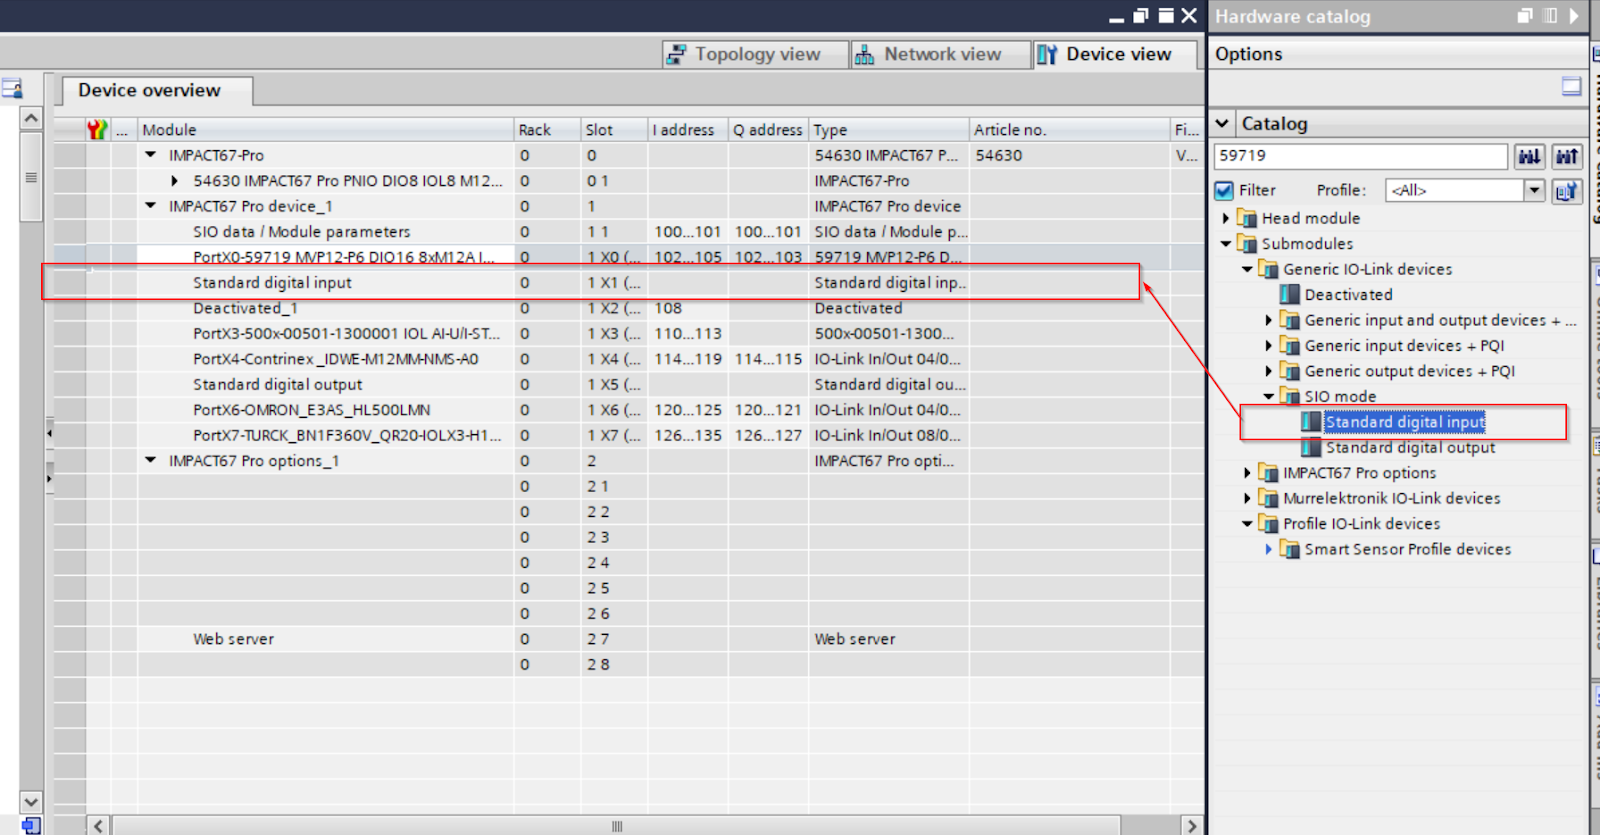Open the Device view tab
Screen dimensions: 1600x835
click(1114, 54)
